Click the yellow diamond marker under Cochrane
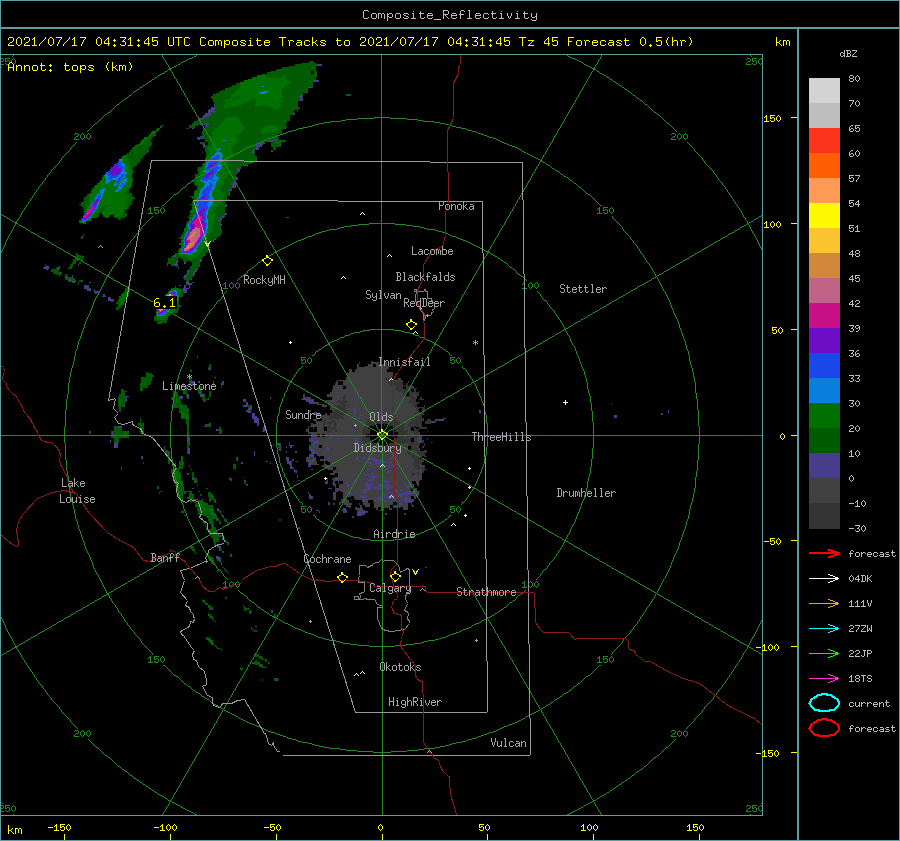Screen dimensions: 900x841 coord(342,578)
